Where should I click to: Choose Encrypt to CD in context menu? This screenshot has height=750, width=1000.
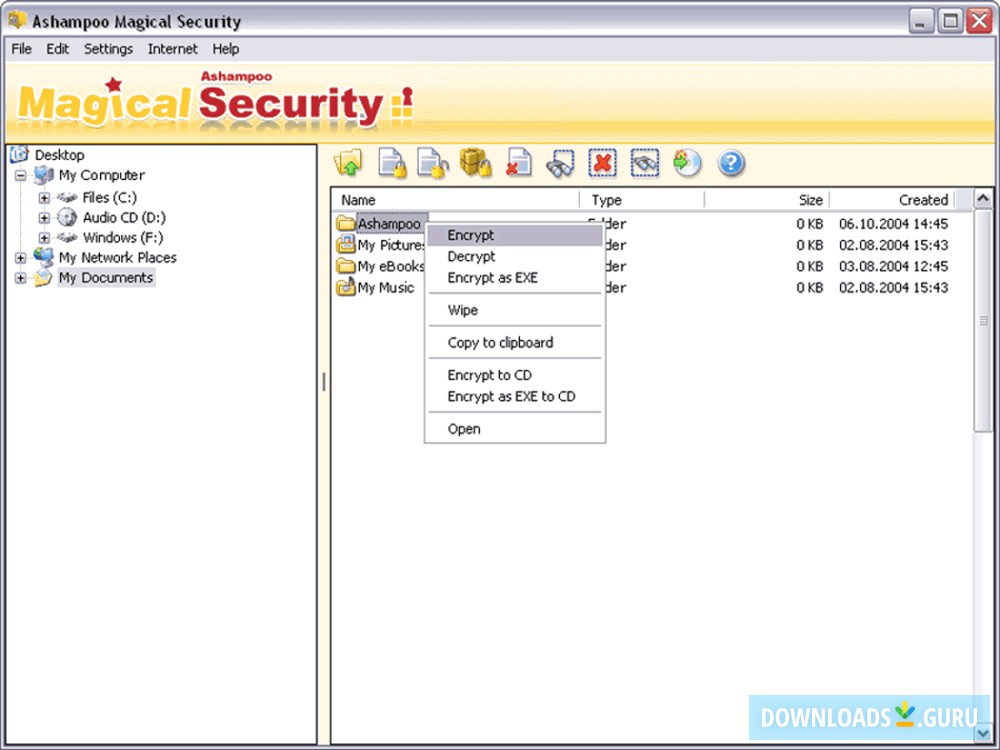(515, 375)
